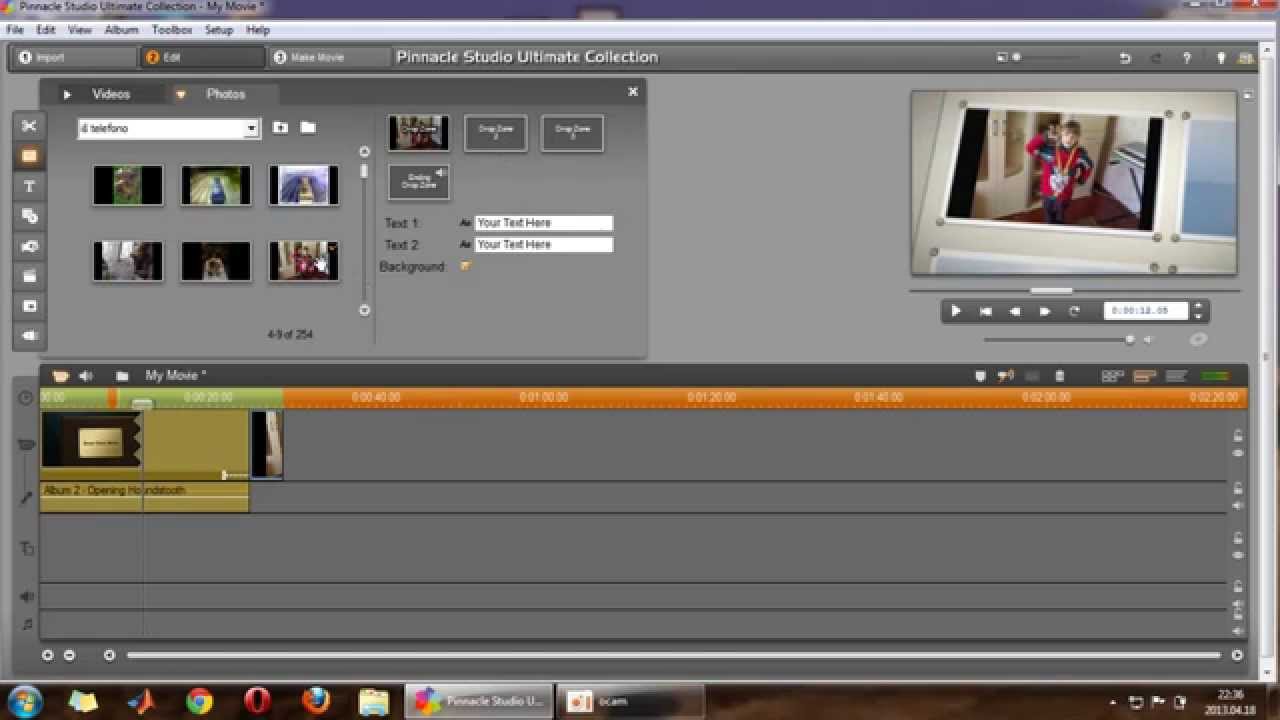Viewport: 1280px width, 720px height.
Task: Click the Redo arrow in top bar
Action: (1157, 58)
